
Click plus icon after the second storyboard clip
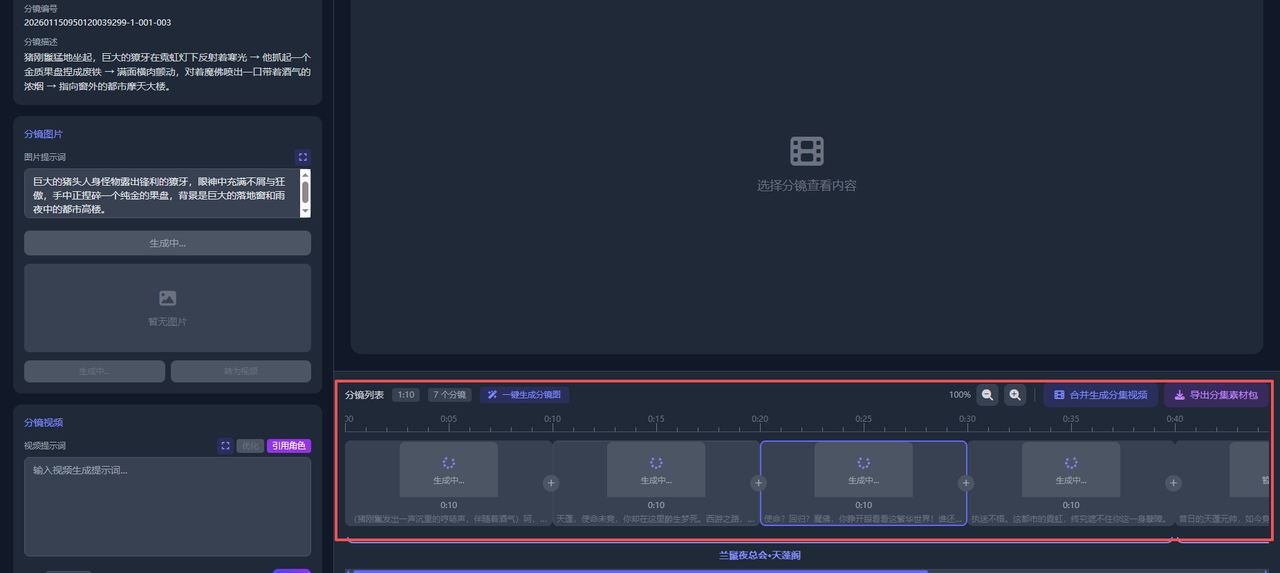(x=758, y=483)
